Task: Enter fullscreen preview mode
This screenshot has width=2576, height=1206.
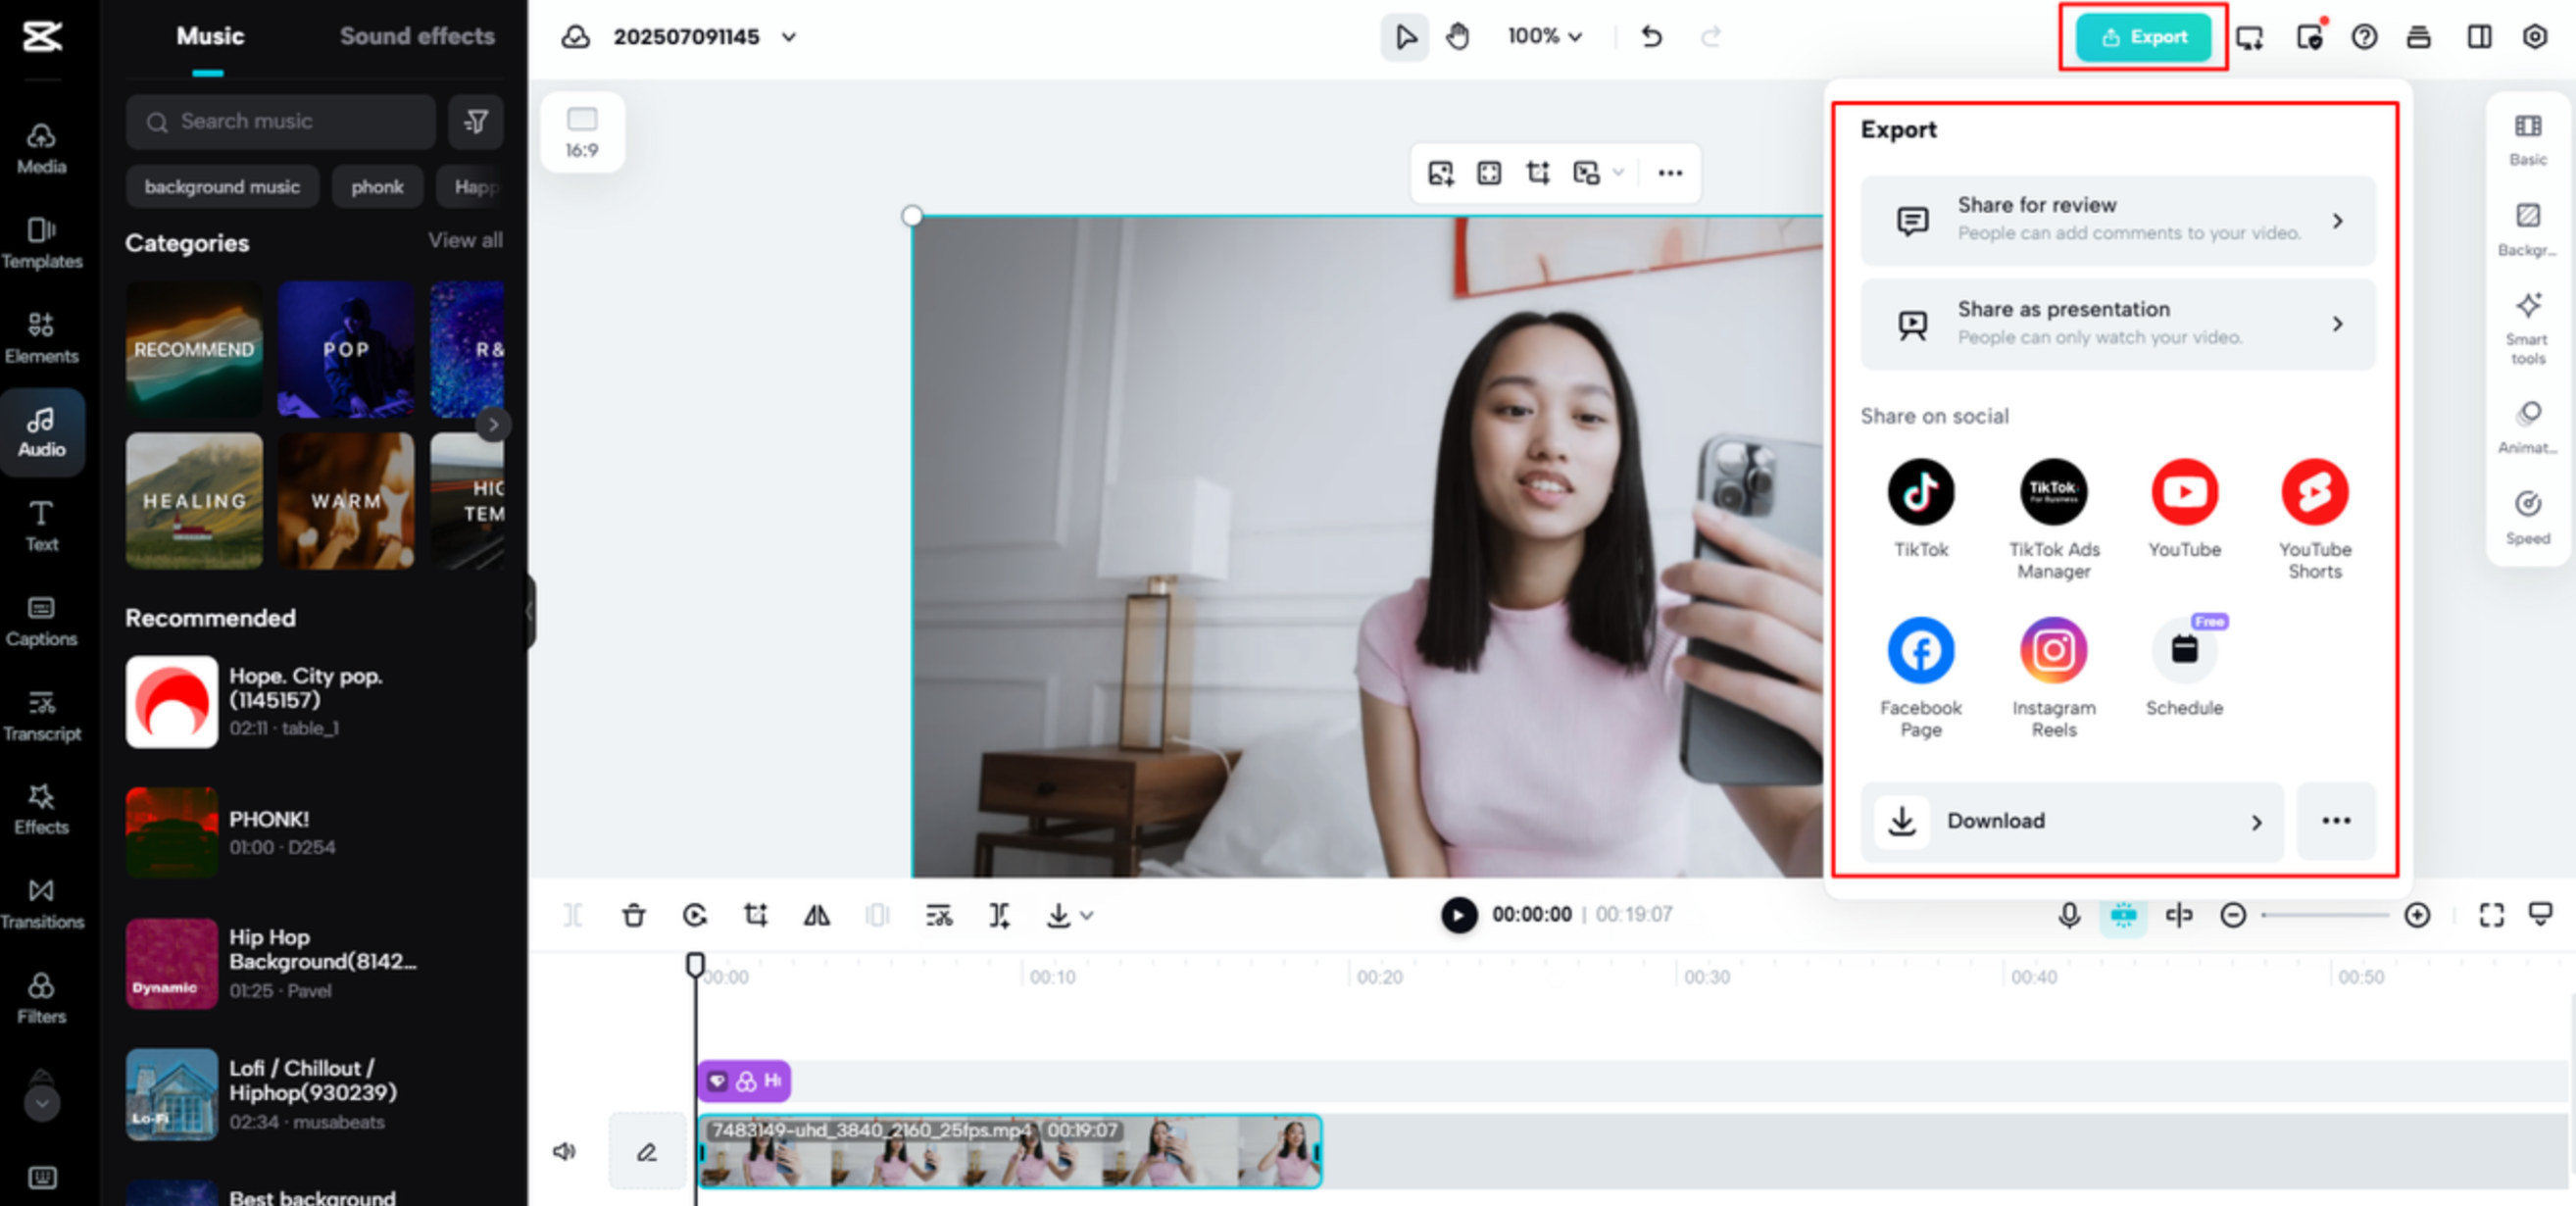Action: (x=2491, y=915)
